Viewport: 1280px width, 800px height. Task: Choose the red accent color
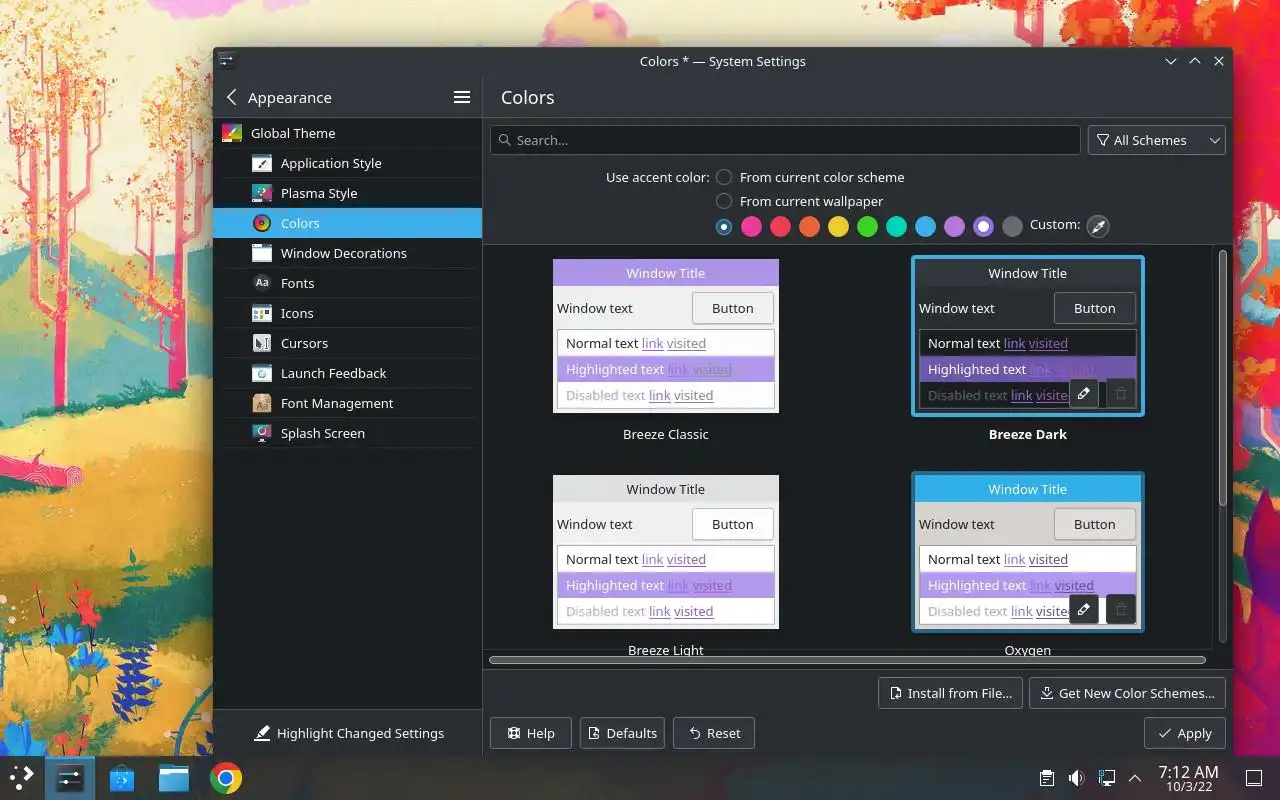click(780, 227)
